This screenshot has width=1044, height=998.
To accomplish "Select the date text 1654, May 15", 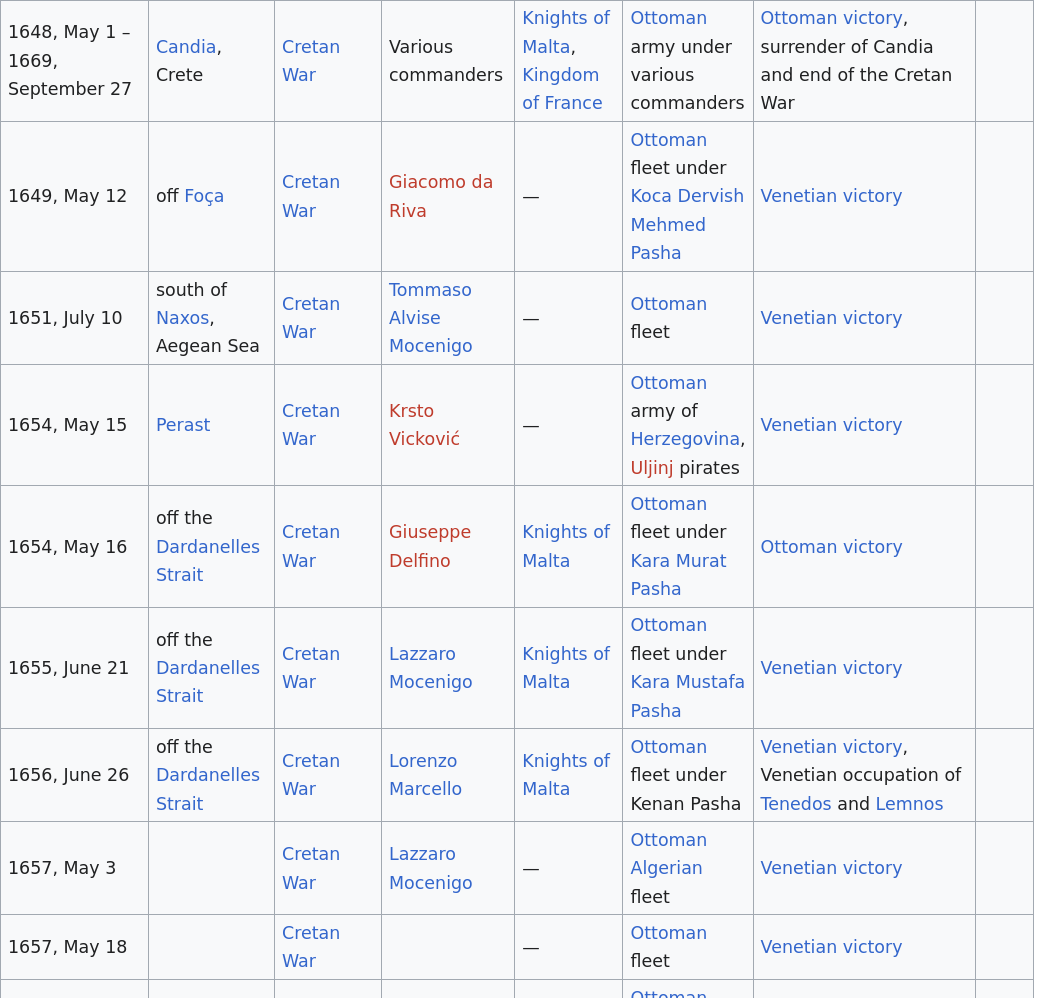I will (67, 425).
